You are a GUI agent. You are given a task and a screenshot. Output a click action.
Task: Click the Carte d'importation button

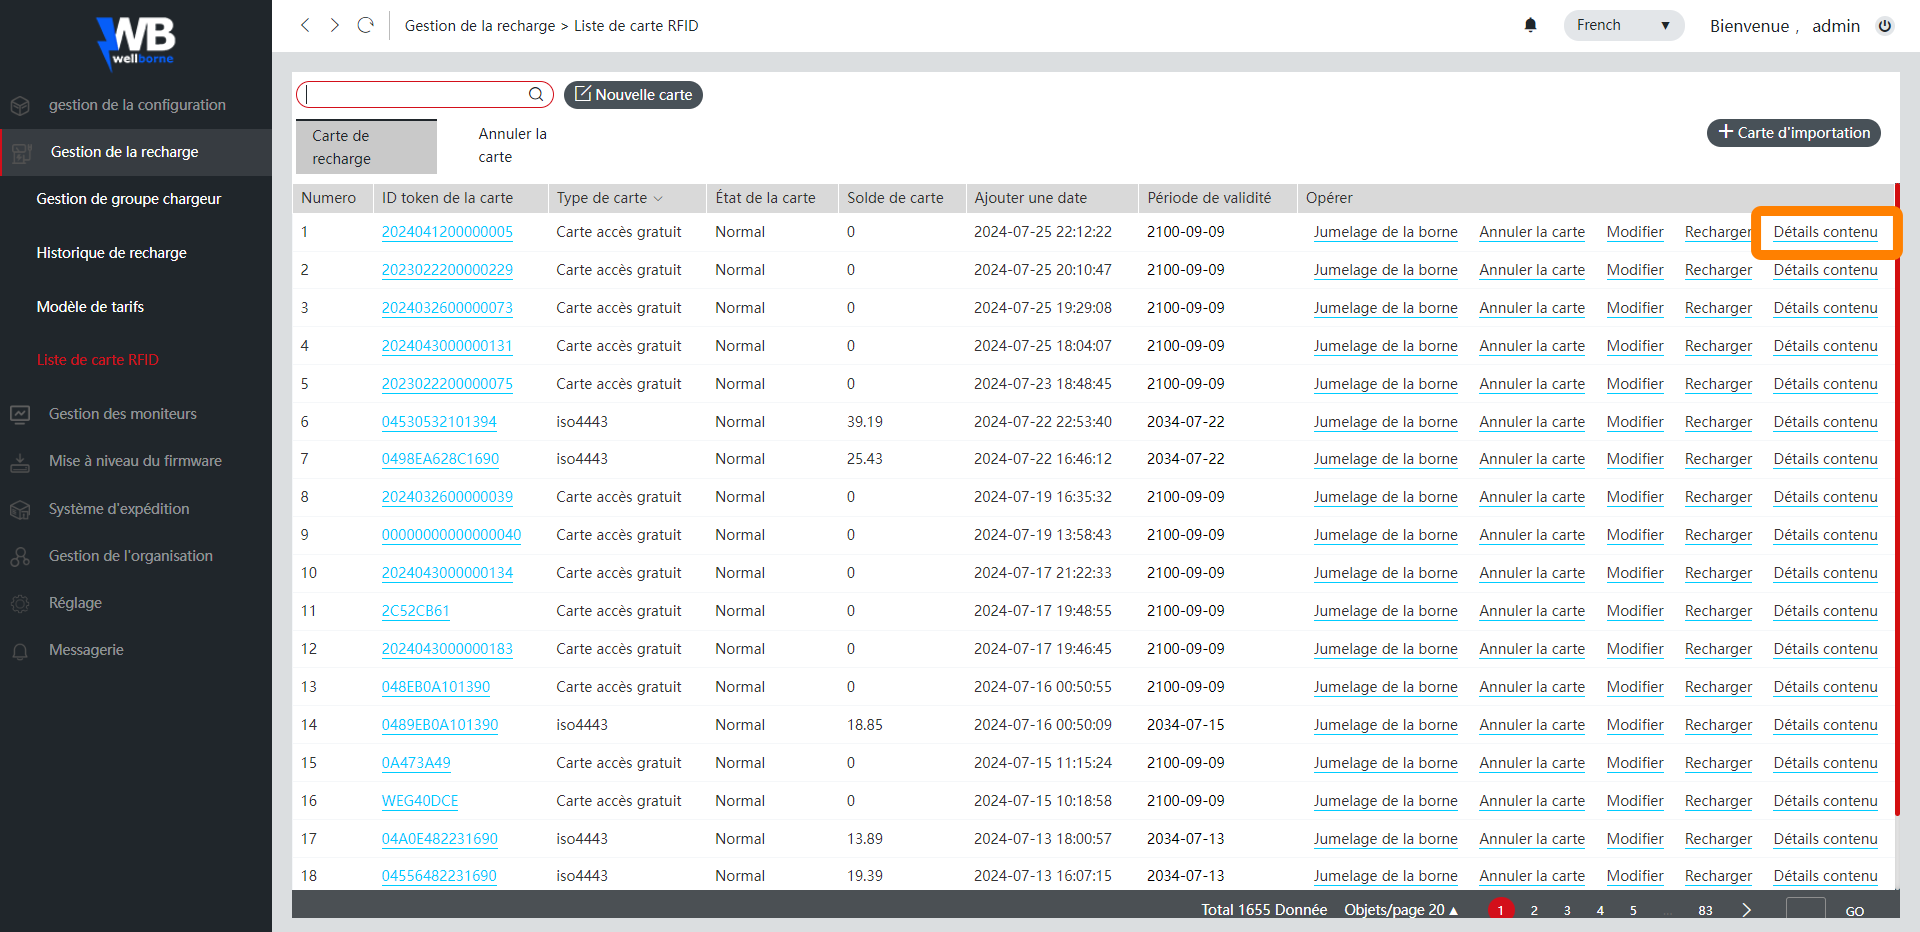coord(1793,132)
